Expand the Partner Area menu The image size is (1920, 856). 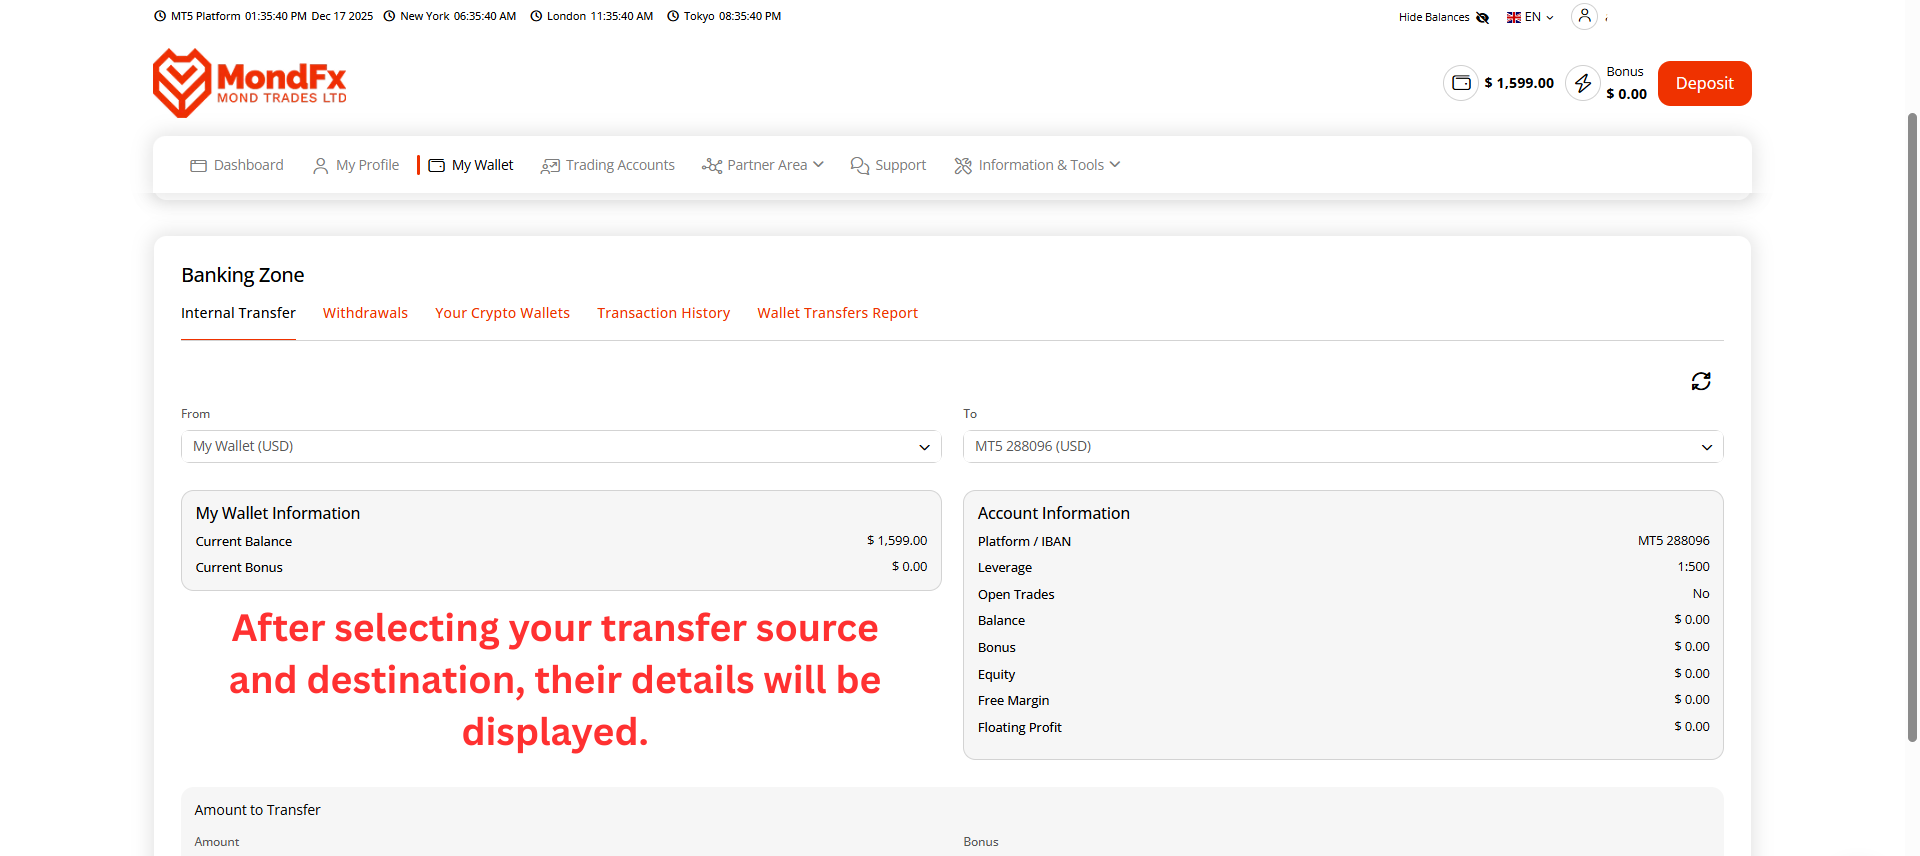coord(763,165)
